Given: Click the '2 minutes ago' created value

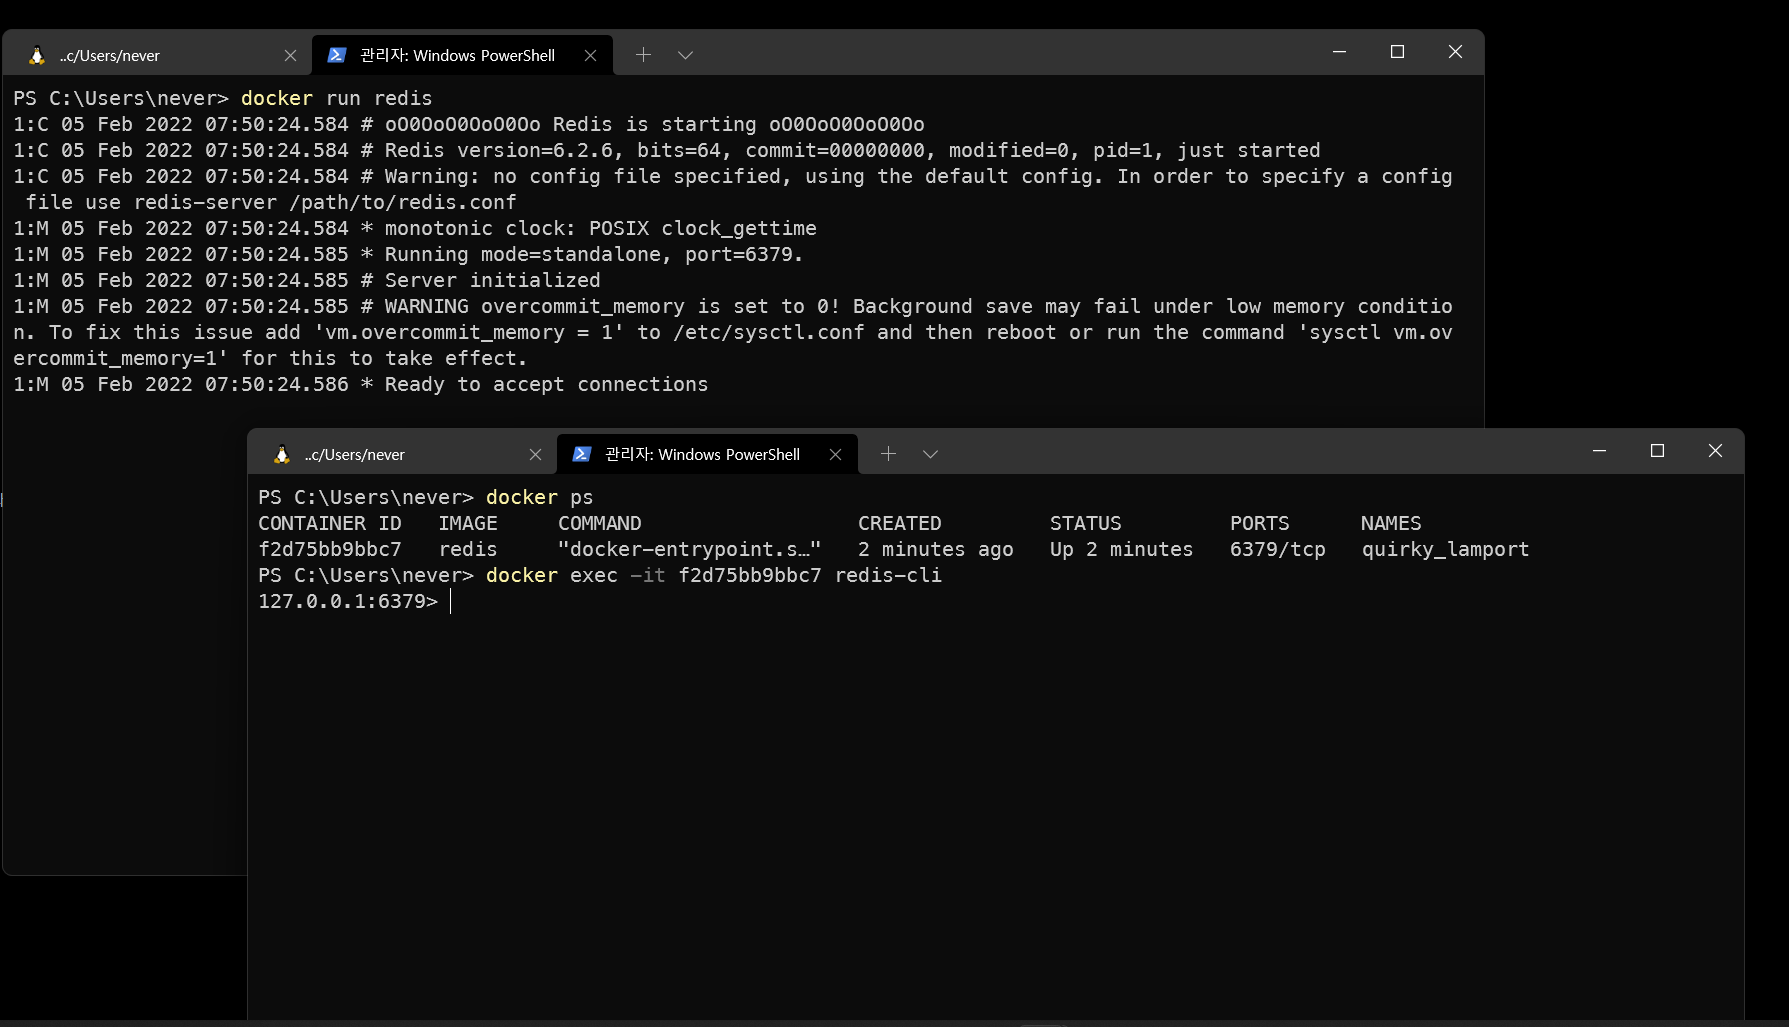Looking at the screenshot, I should [x=936, y=549].
